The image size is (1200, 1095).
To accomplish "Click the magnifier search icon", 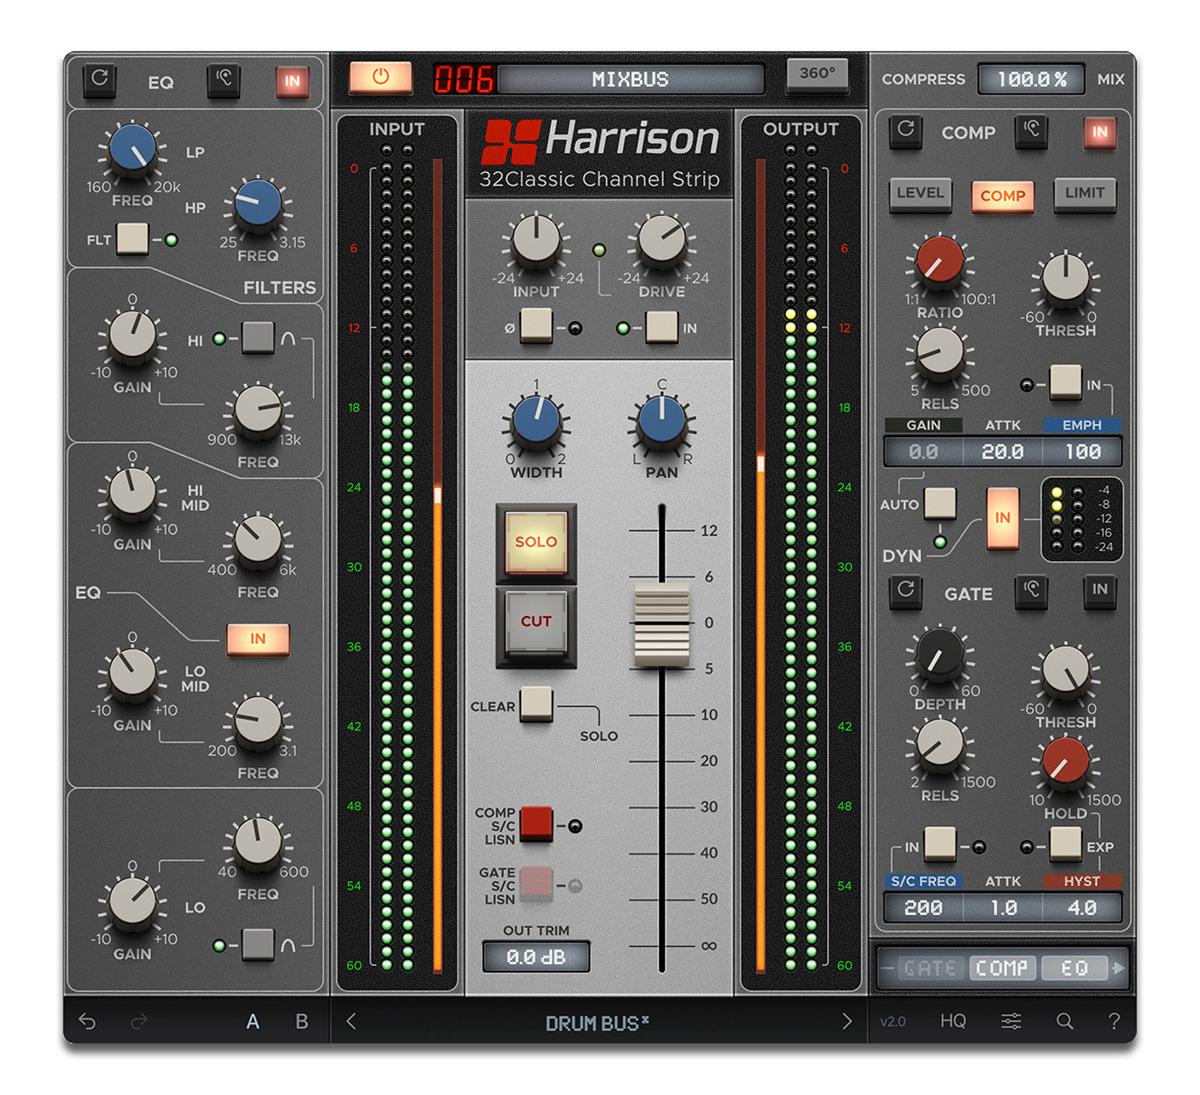I will (1065, 1021).
